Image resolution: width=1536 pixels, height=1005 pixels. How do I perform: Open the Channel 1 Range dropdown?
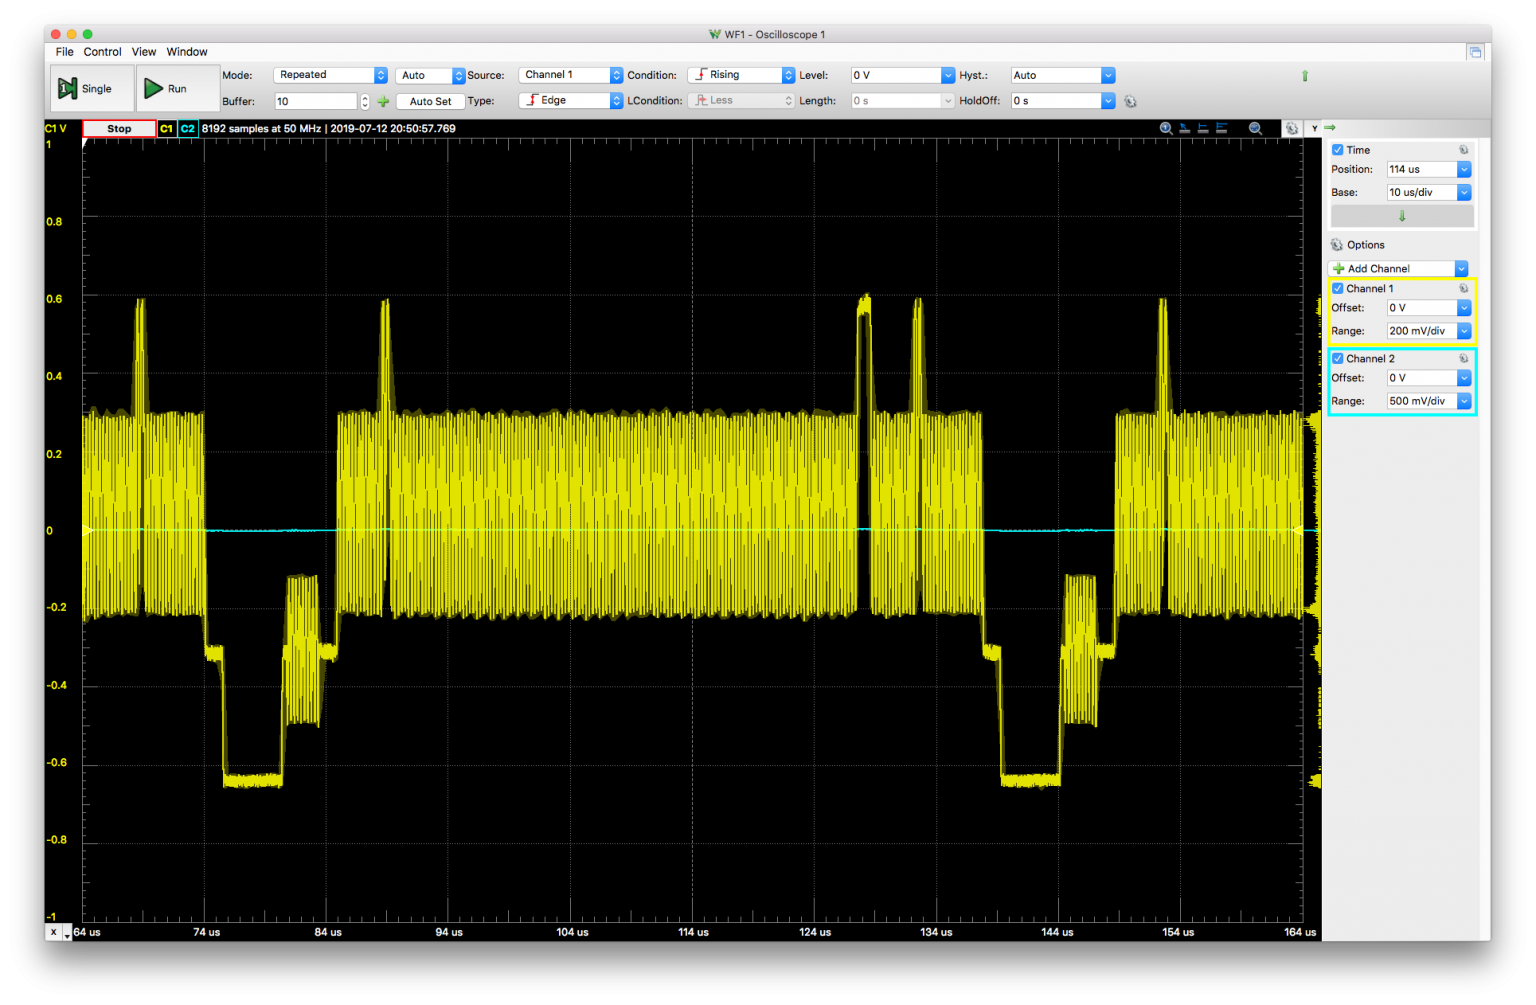pyautogui.click(x=1464, y=331)
